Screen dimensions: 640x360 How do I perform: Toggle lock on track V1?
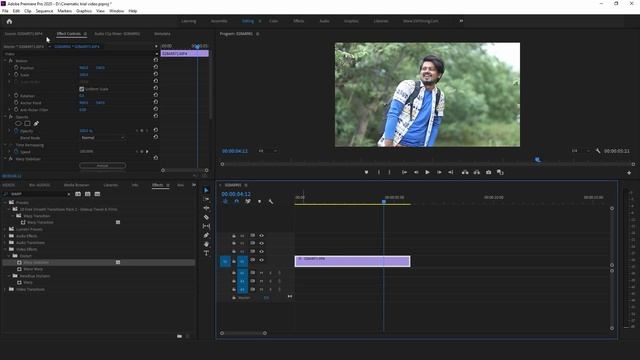point(234,260)
